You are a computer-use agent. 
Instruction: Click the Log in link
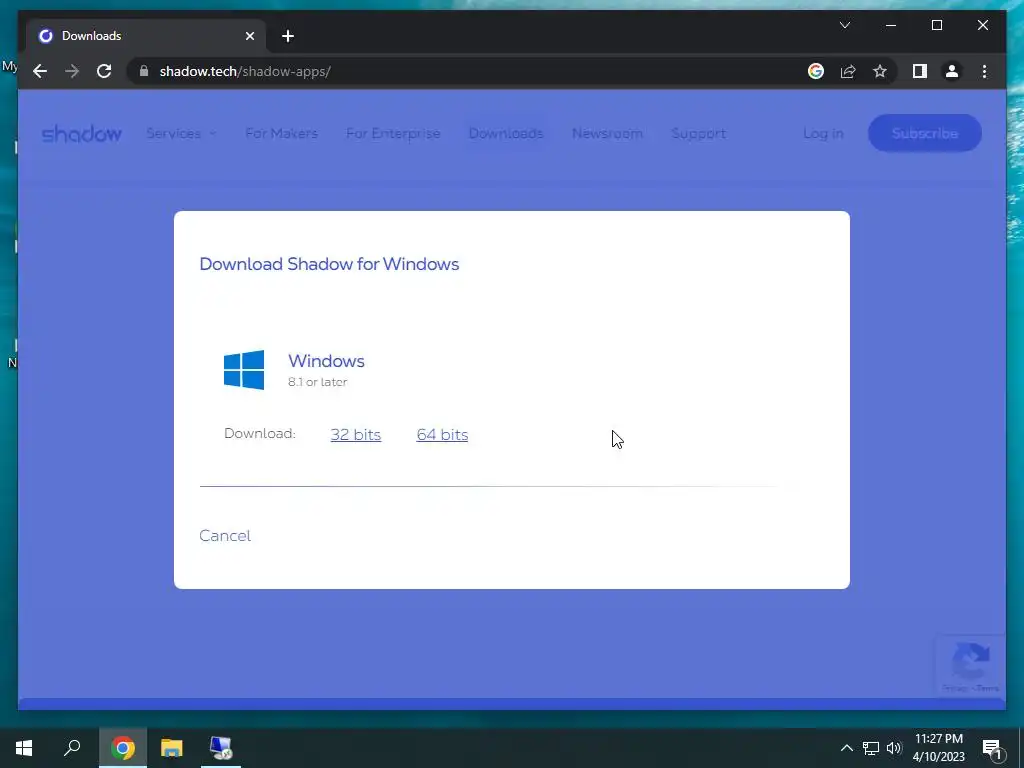click(x=823, y=133)
